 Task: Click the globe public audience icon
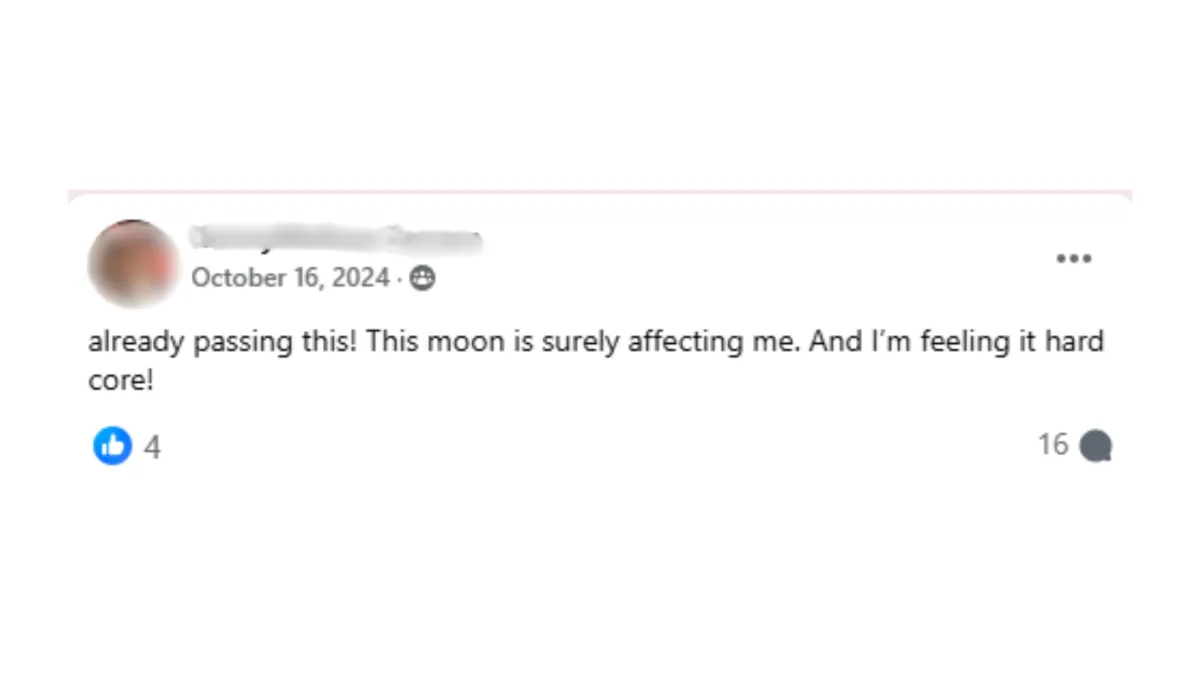click(x=423, y=278)
